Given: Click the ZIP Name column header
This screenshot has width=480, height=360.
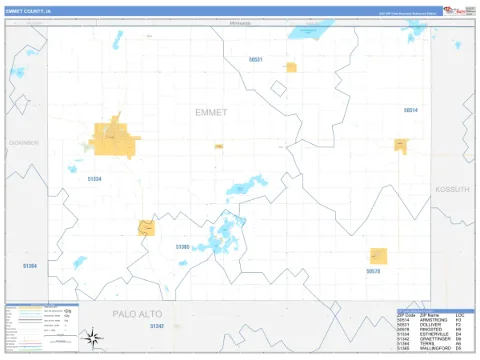Looking at the screenshot, I should 429,315.
